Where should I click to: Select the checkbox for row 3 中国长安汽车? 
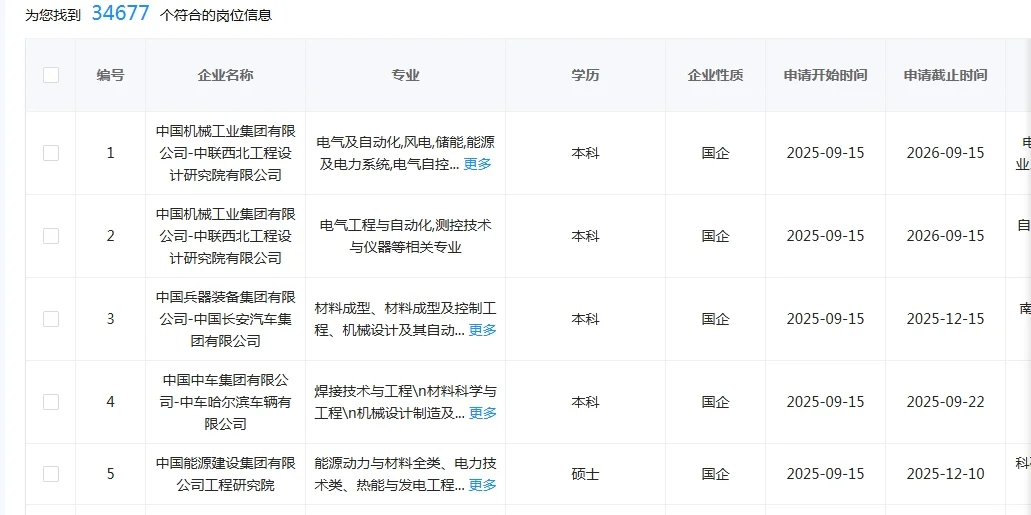(51, 318)
